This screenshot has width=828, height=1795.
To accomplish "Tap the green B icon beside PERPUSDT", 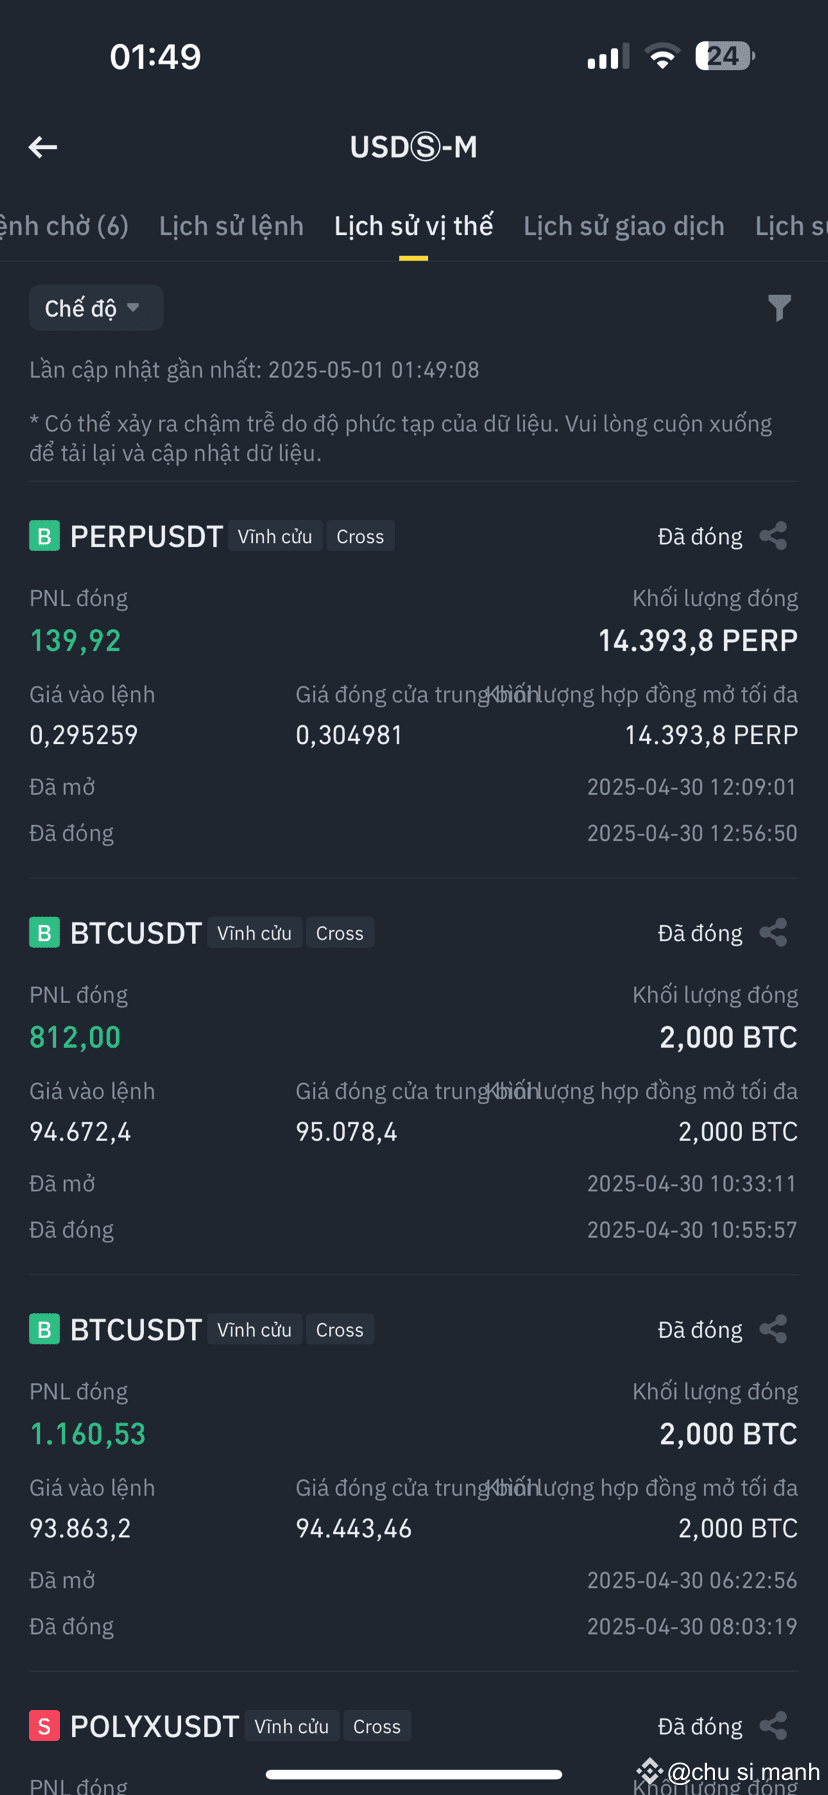I will pos(44,536).
